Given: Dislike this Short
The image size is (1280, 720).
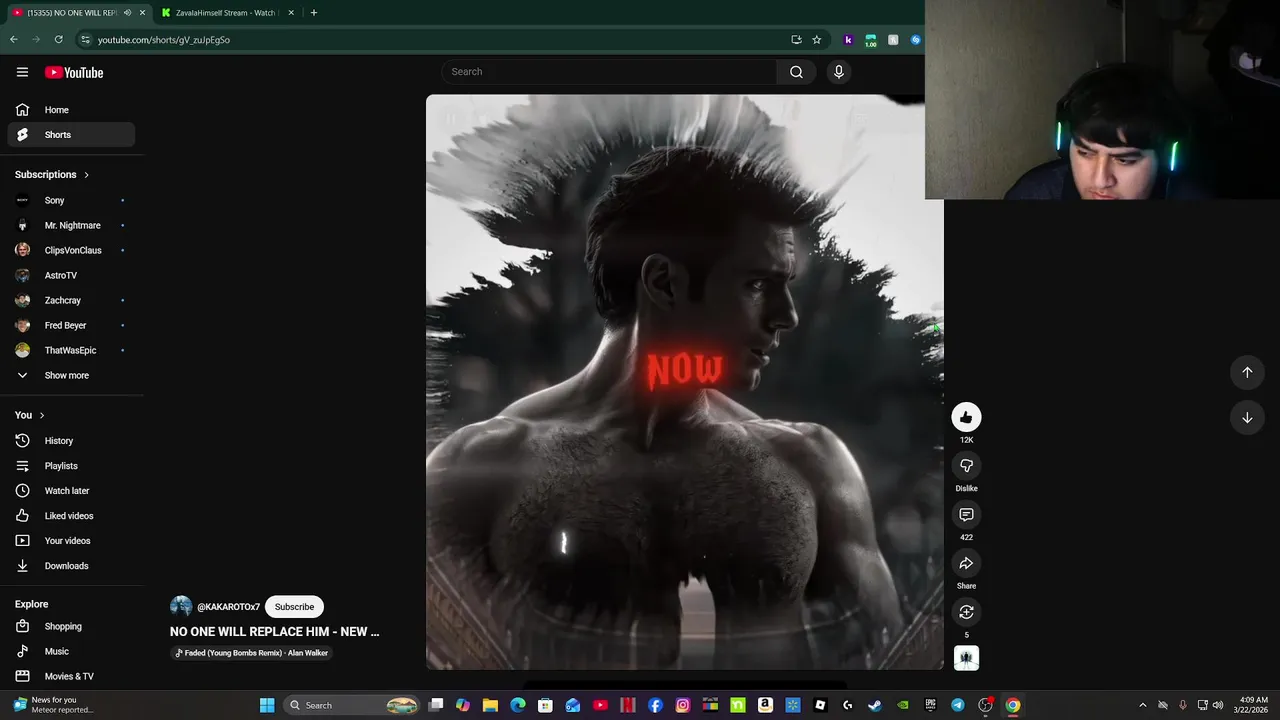Looking at the screenshot, I should pos(966,466).
